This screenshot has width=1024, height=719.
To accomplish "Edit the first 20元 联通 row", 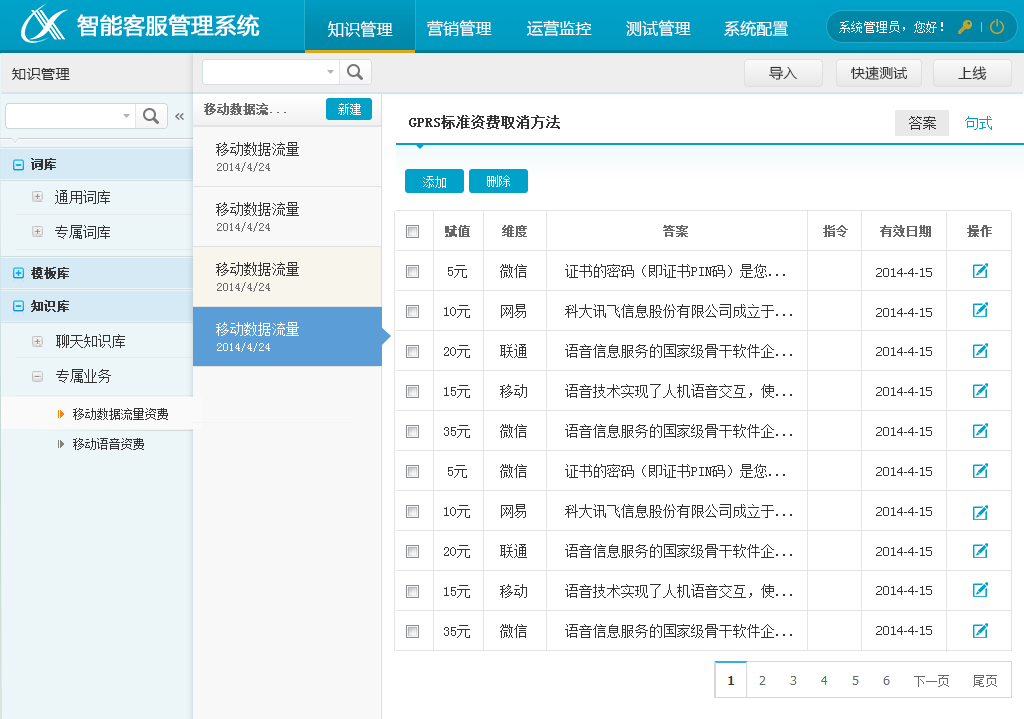I will [980, 351].
